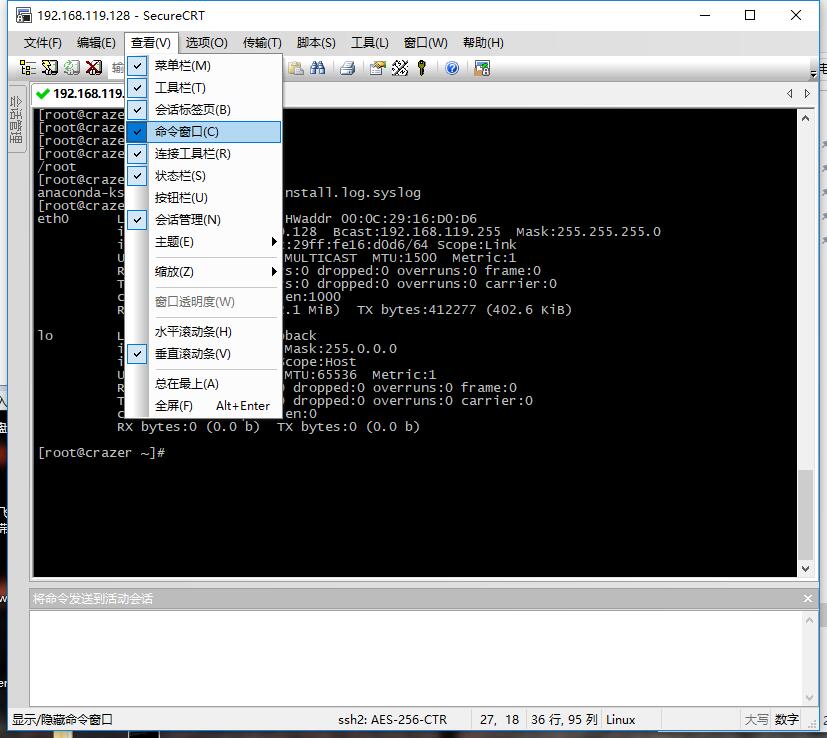
Task: Select 全屏(F) full screen entry
Action: click(x=203, y=406)
